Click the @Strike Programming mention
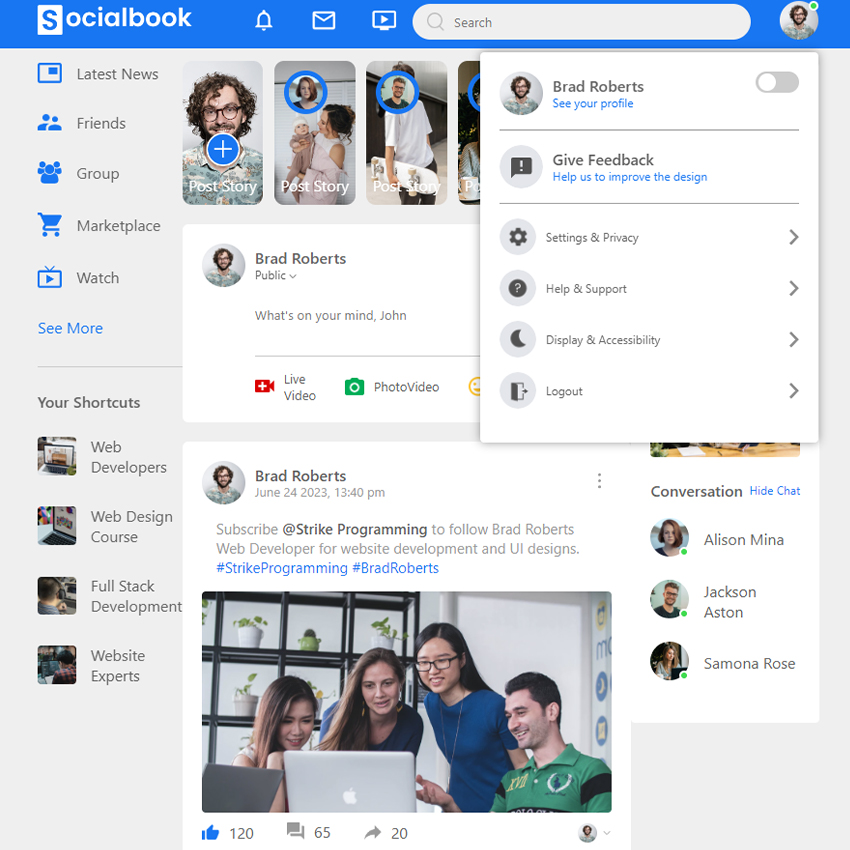This screenshot has width=850, height=850. 355,529
